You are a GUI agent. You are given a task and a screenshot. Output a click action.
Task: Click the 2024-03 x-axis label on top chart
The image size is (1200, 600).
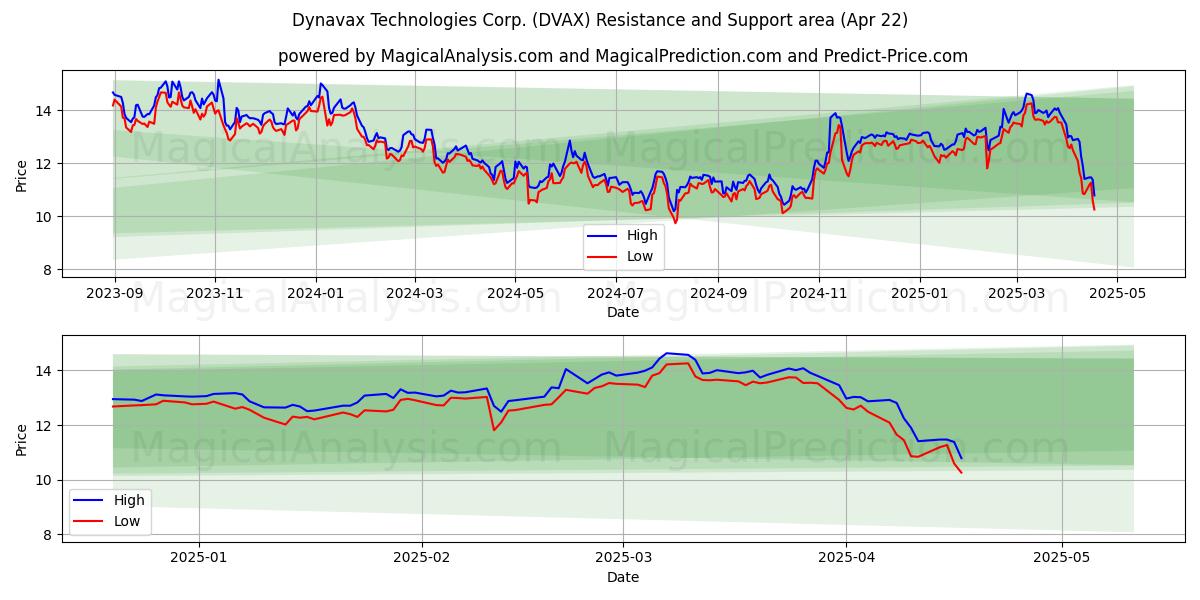pos(415,294)
